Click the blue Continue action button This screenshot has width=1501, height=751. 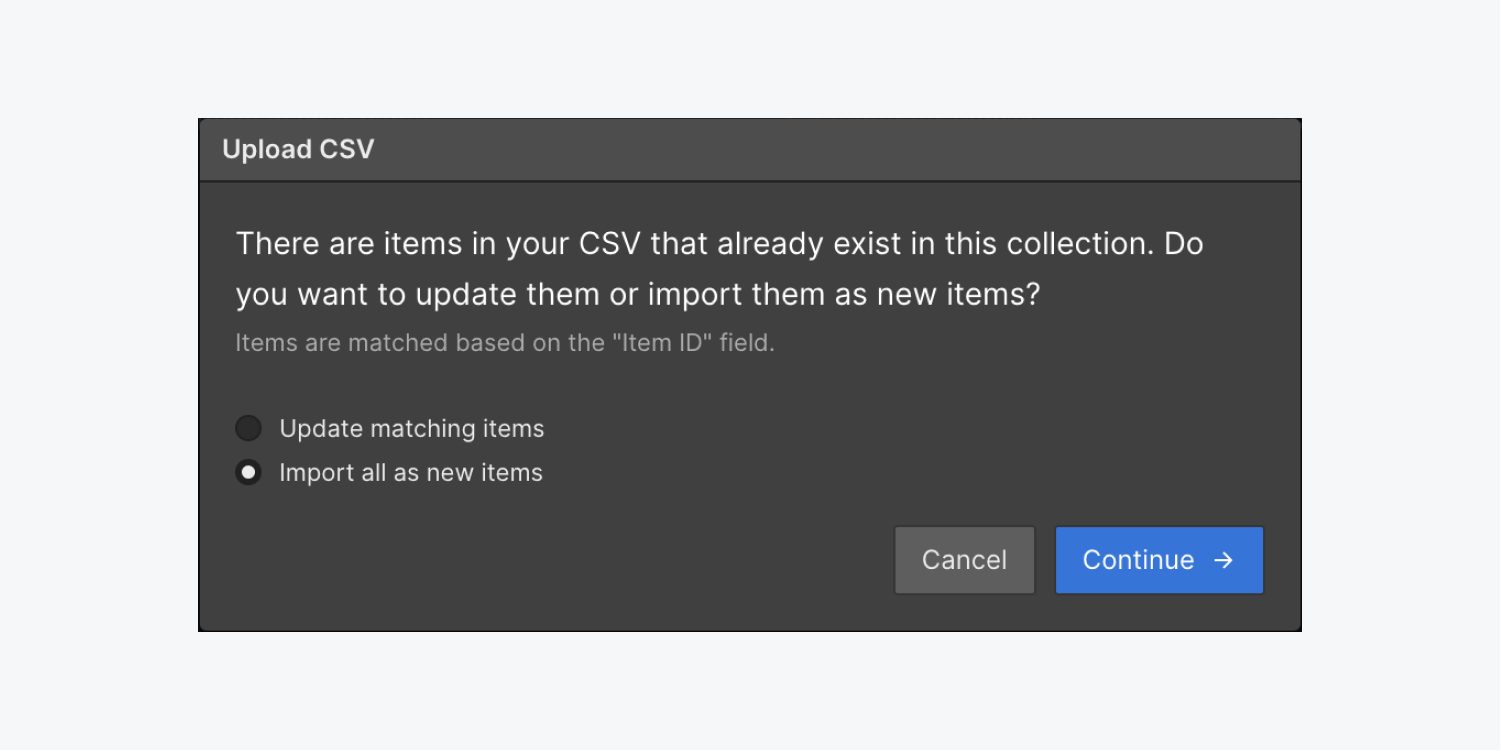coord(1158,560)
